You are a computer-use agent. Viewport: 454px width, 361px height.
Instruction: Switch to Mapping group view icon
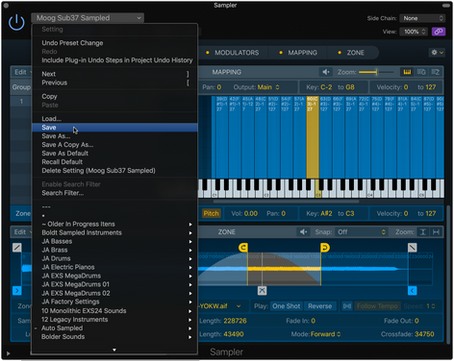[421, 72]
